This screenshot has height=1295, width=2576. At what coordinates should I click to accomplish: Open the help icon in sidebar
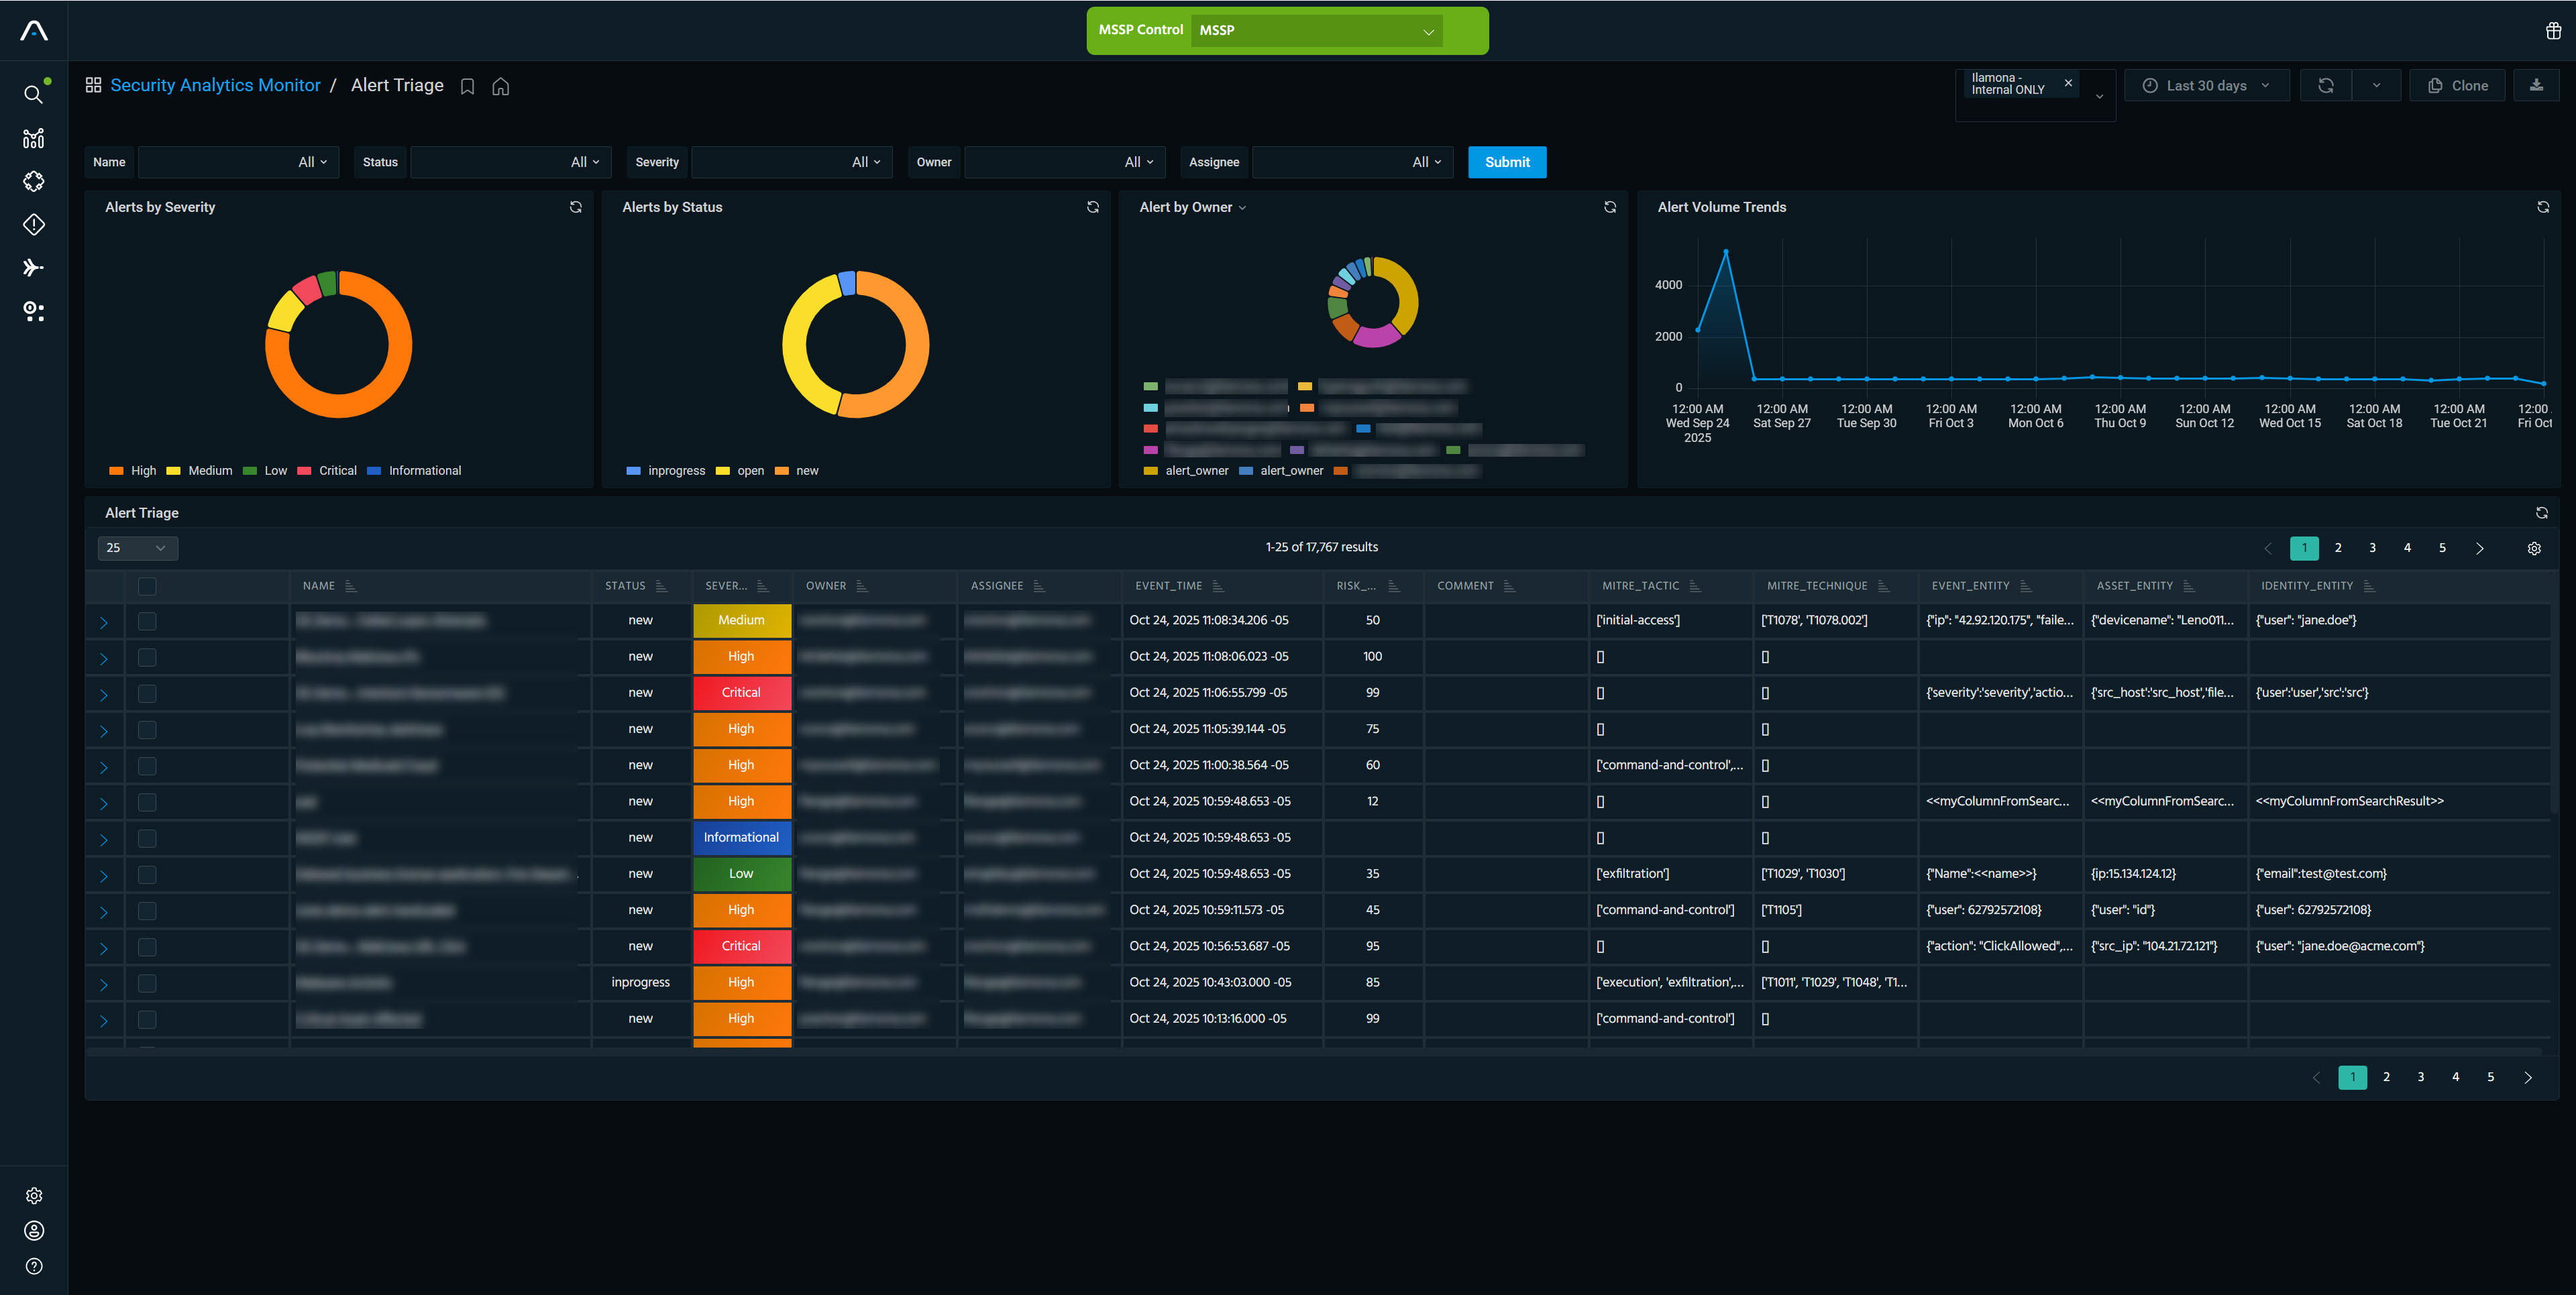coord(34,1266)
